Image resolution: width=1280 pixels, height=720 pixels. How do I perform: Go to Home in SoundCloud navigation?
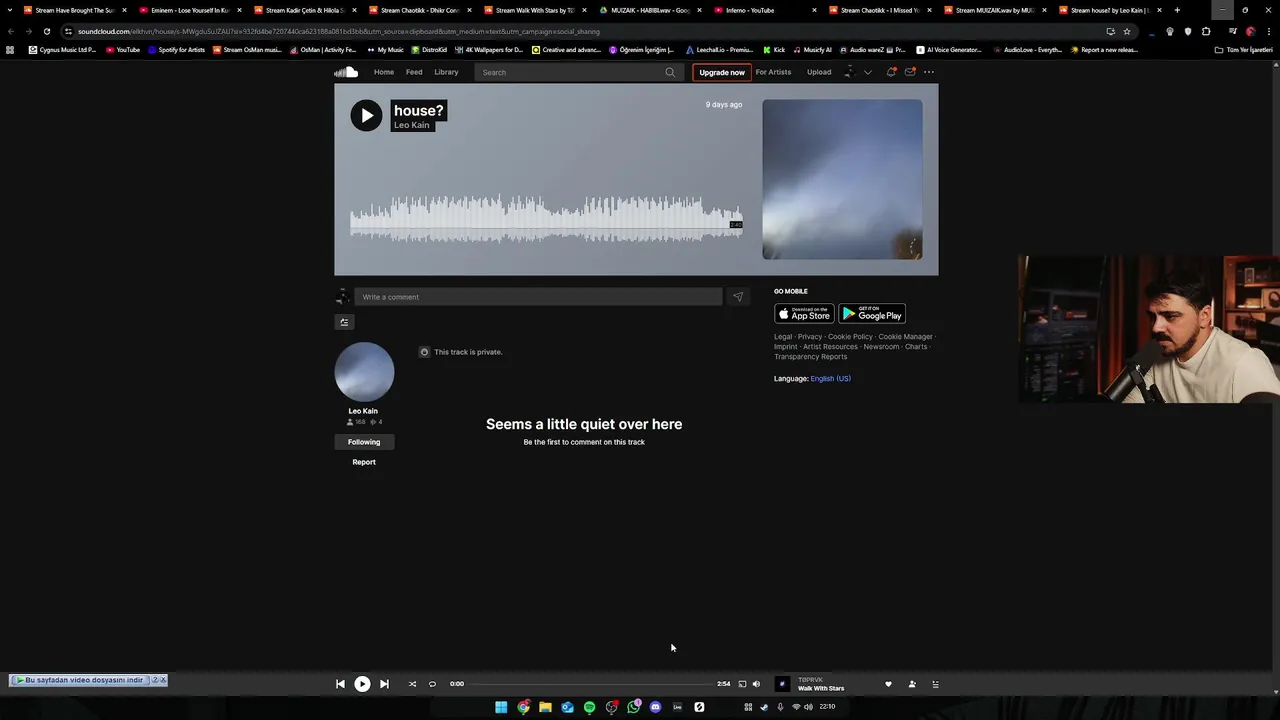(384, 72)
